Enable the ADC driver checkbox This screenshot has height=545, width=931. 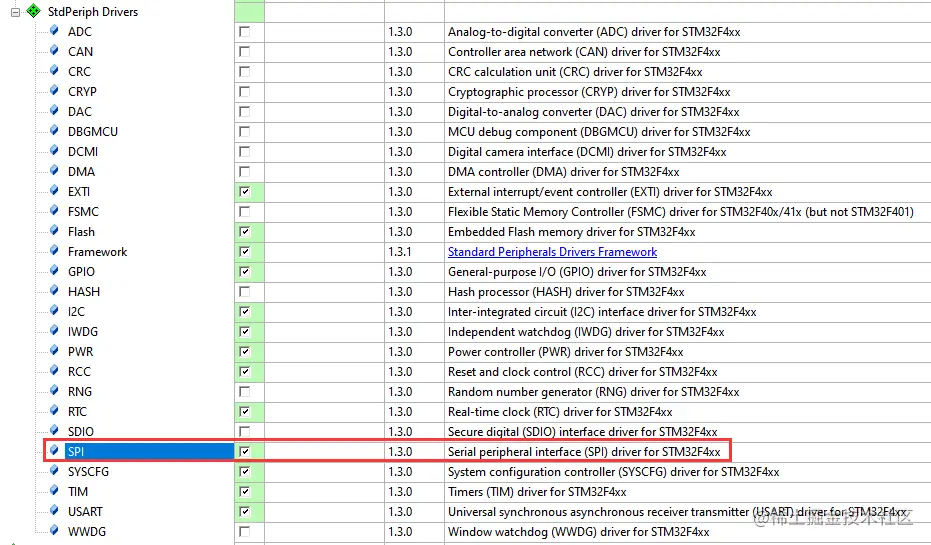pos(245,31)
